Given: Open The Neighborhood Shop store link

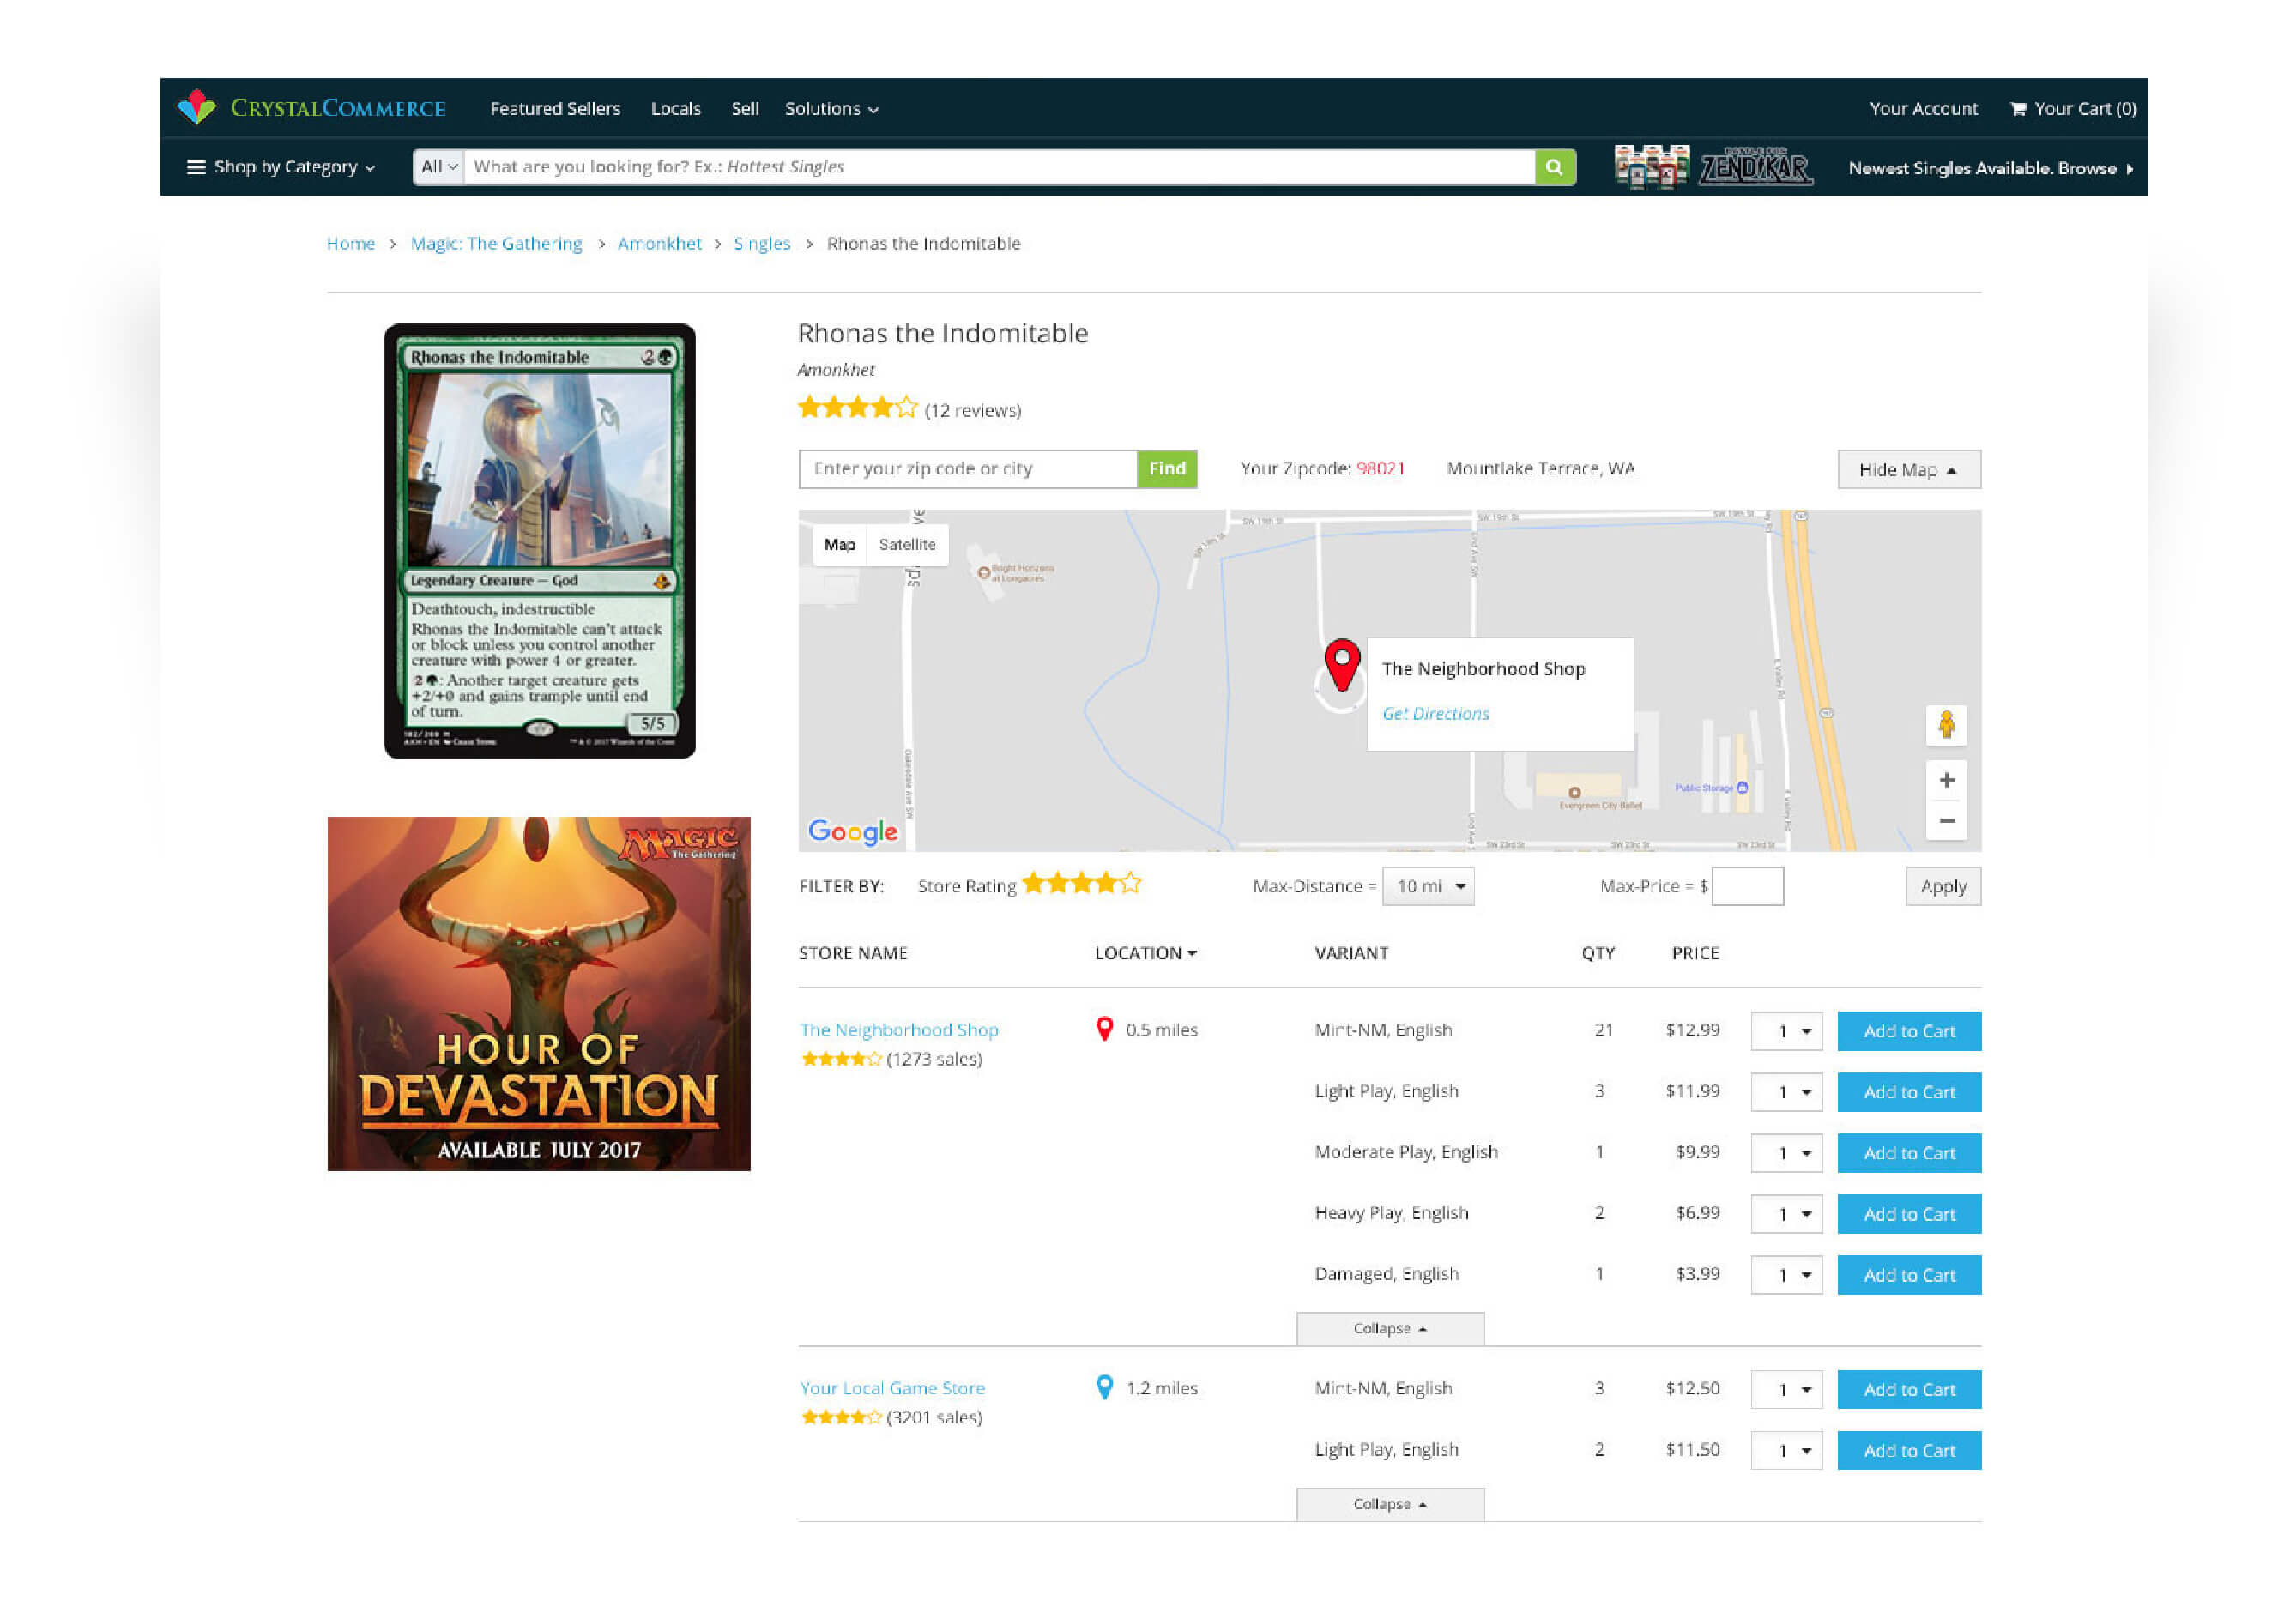Looking at the screenshot, I should click(899, 1029).
